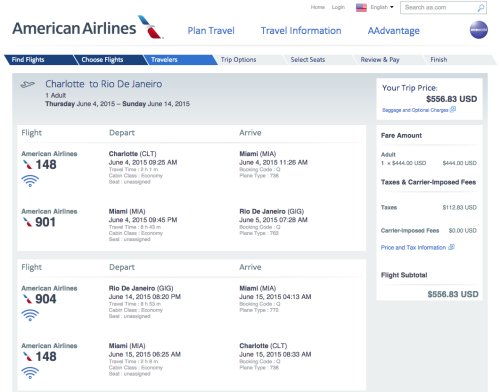Screen dimensions: 500x392
Task: Open the English language dropdown
Action: point(382,7)
